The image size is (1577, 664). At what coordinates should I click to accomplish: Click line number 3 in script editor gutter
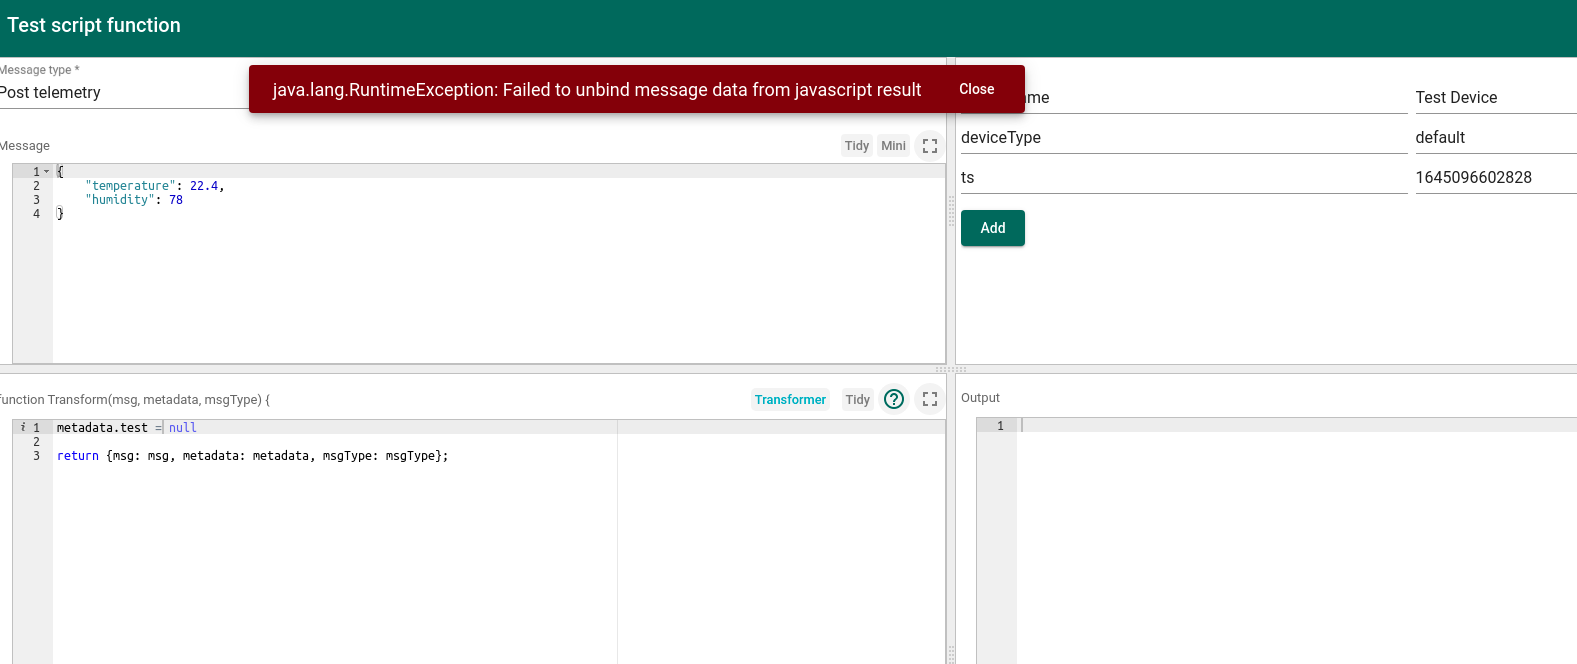[x=37, y=456]
